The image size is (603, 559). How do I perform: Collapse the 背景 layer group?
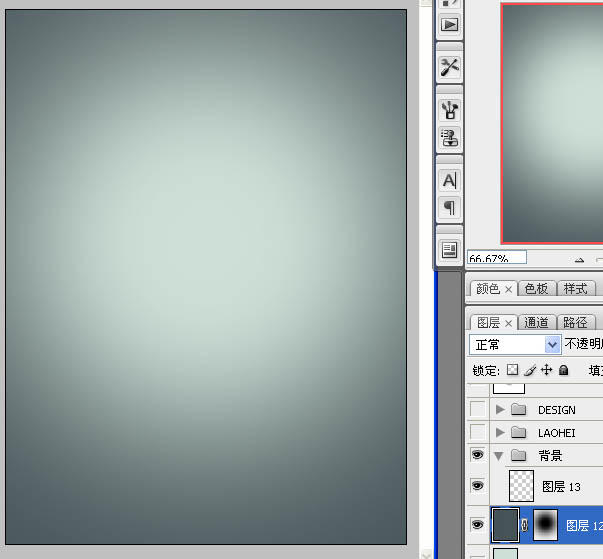coord(500,456)
